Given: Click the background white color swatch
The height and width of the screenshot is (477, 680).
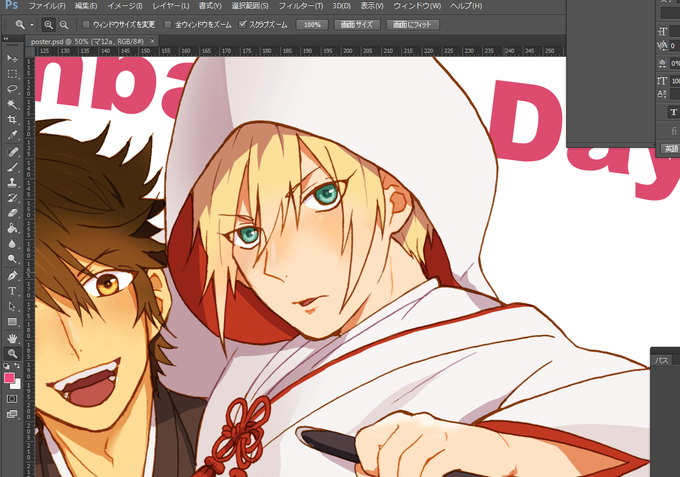Looking at the screenshot, I should click(16, 385).
